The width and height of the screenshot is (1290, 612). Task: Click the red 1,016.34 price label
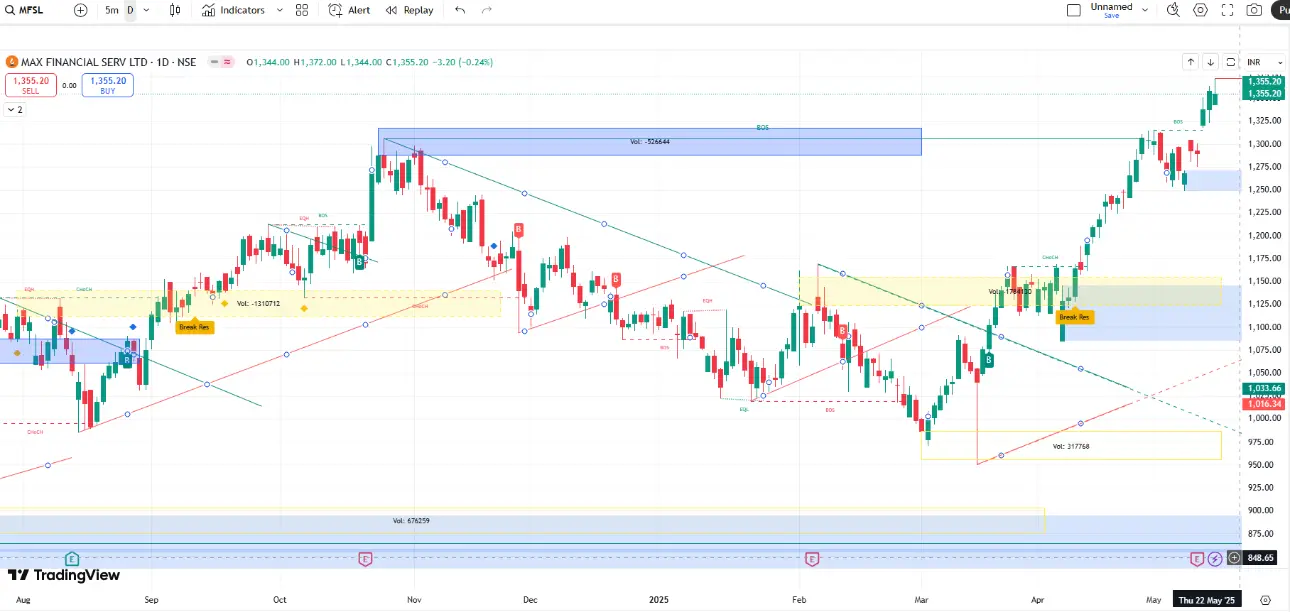tap(1264, 404)
